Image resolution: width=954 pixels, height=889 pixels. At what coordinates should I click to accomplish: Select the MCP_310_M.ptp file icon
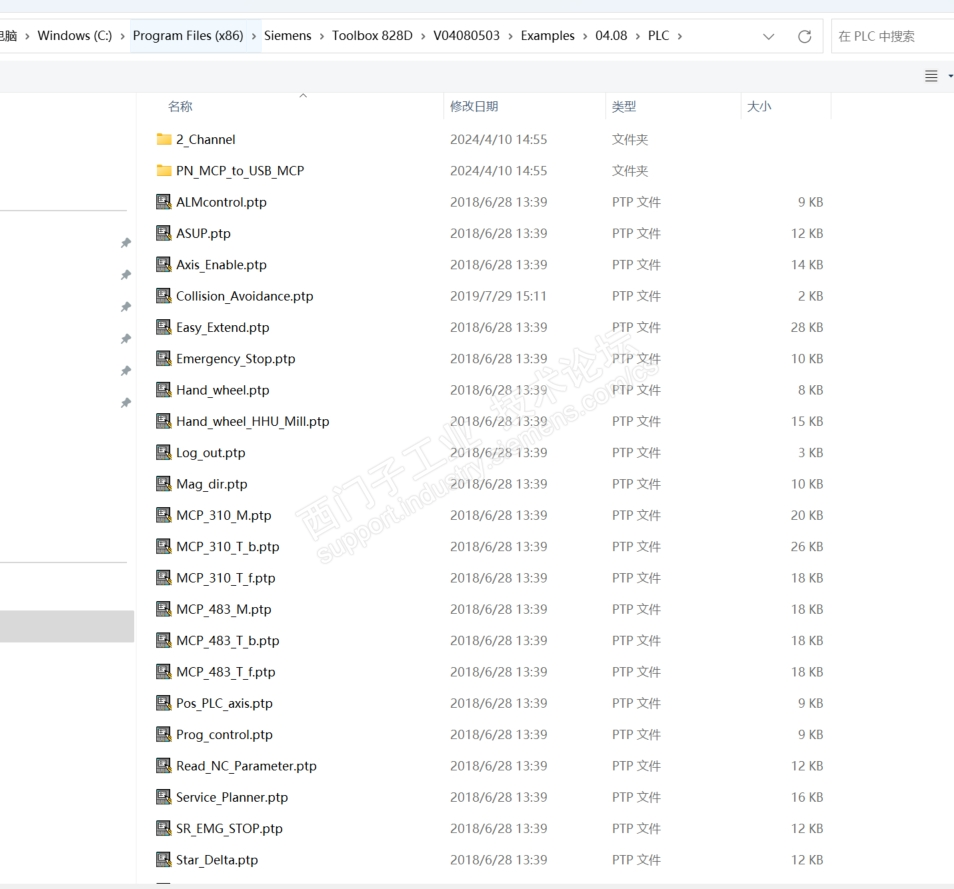point(164,515)
